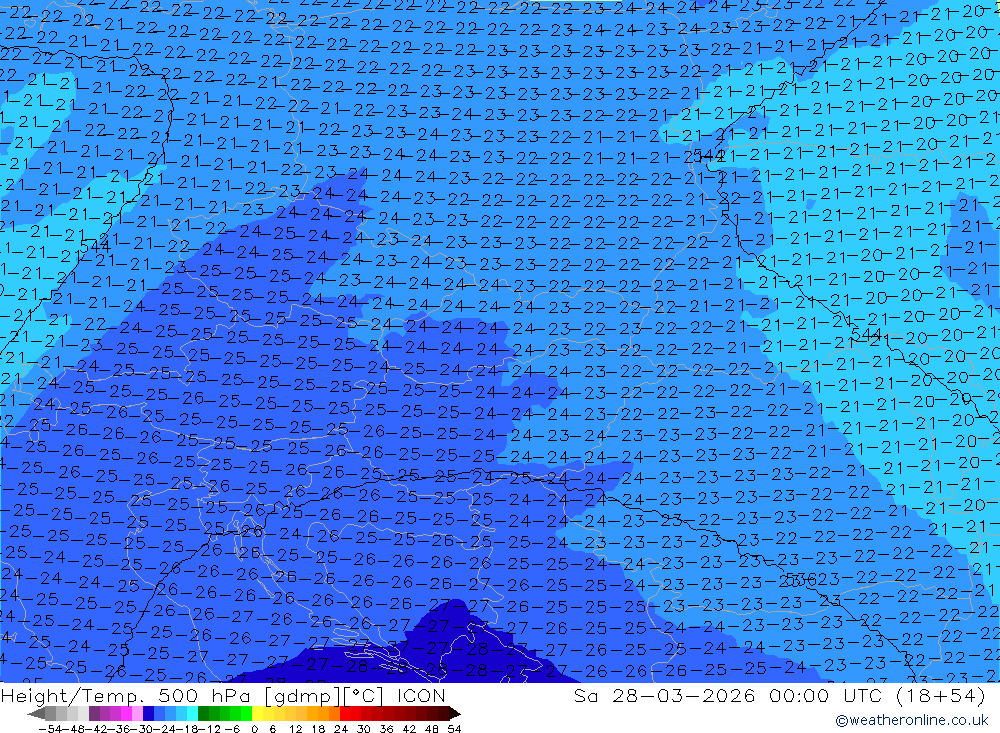
Task: Select the first yellow swatch above the 0 label
Action: coord(258,713)
